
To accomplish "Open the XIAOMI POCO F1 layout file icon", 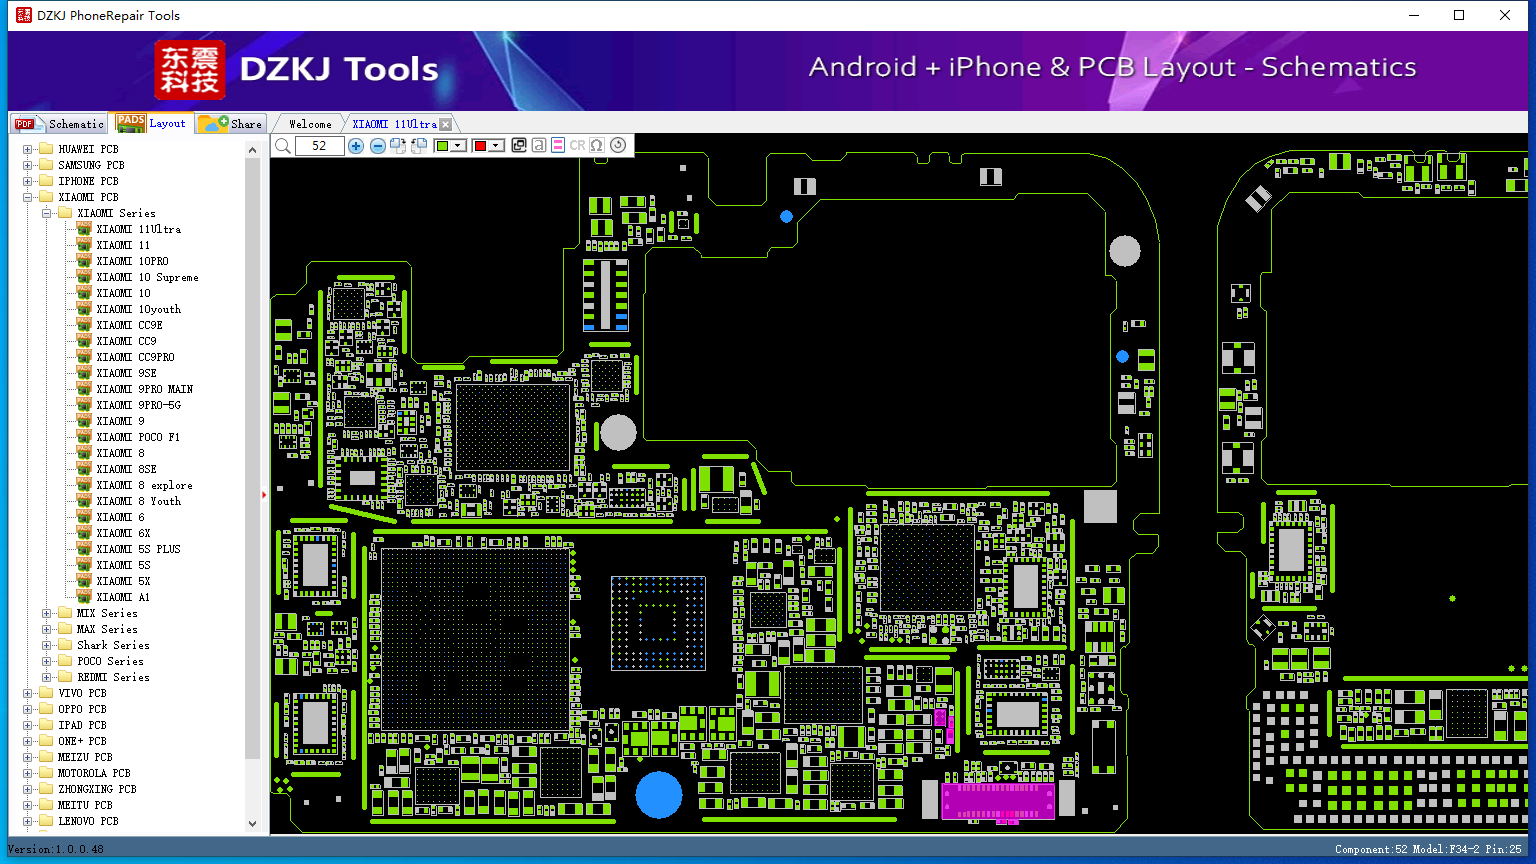I will coord(84,437).
